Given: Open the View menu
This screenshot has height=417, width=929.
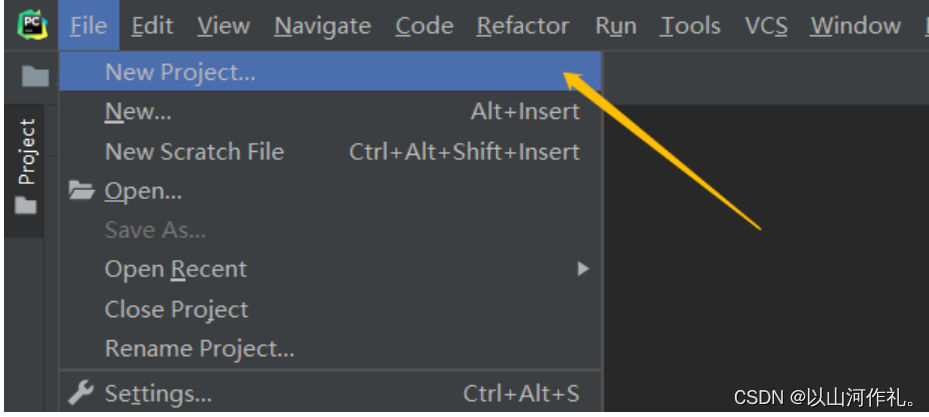Looking at the screenshot, I should tap(223, 25).
